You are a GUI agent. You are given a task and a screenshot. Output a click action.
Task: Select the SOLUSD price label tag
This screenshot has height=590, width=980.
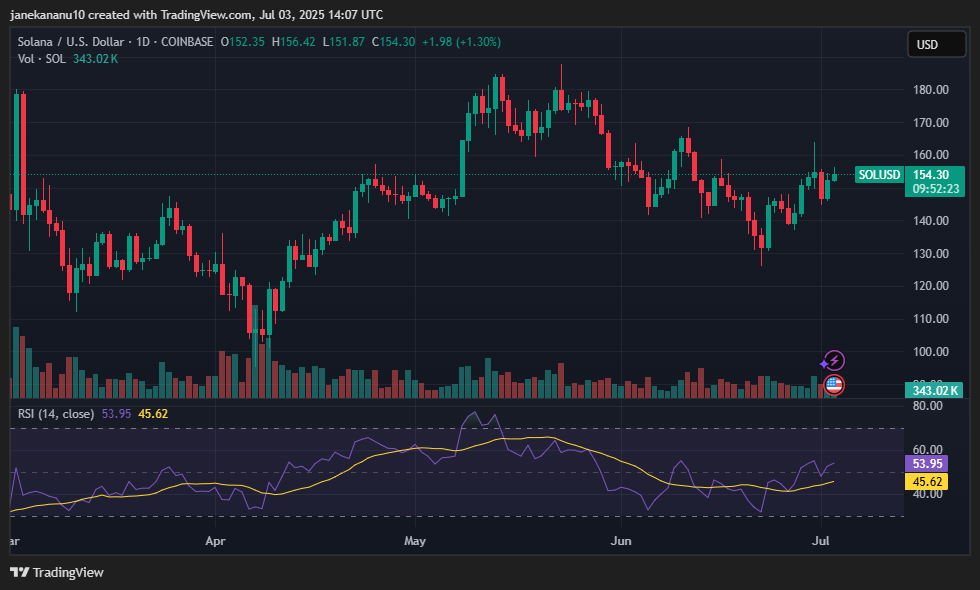coord(879,174)
